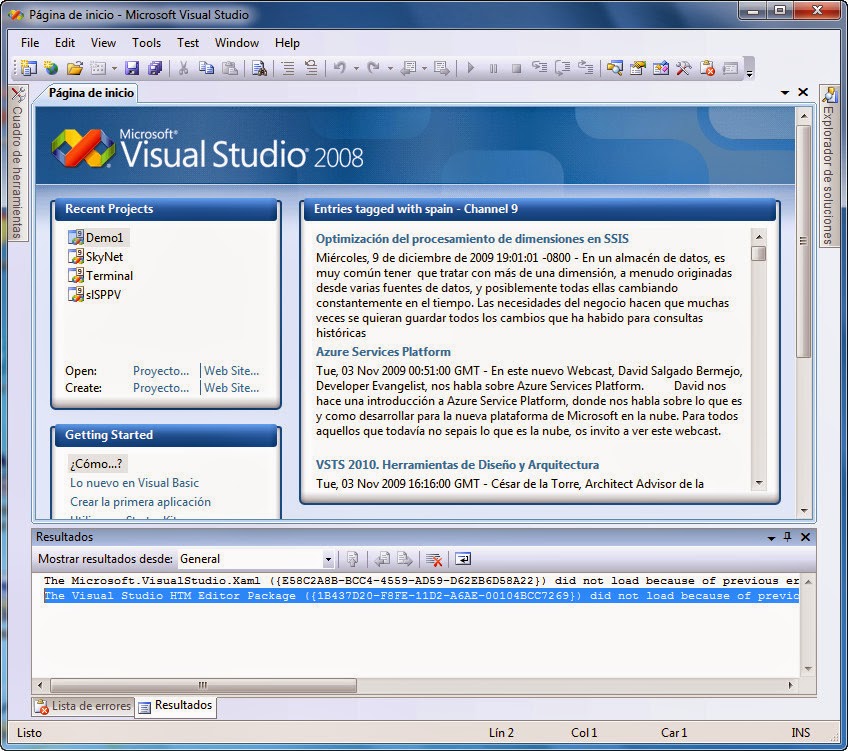Click the Resultados horizontal scrollbar thumb
848x751 pixels.
[203, 685]
